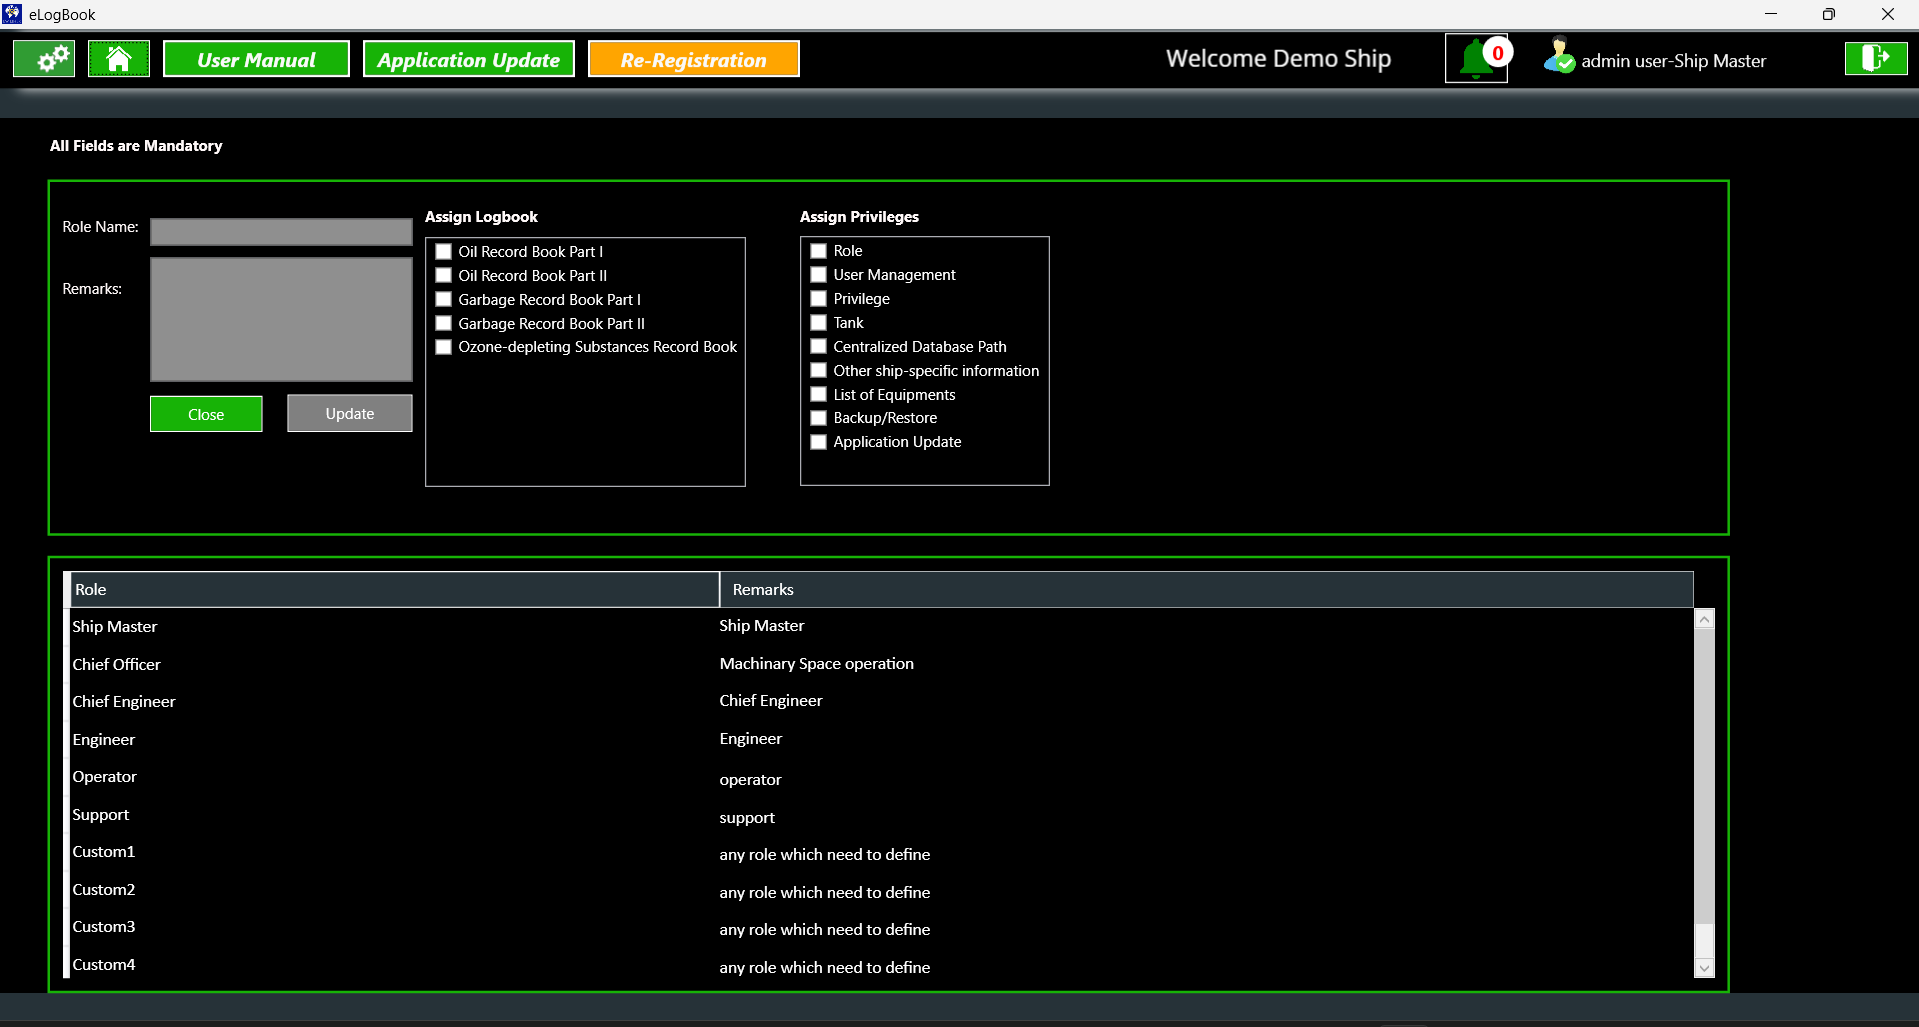
Task: Open the User Manual
Action: [x=256, y=58]
